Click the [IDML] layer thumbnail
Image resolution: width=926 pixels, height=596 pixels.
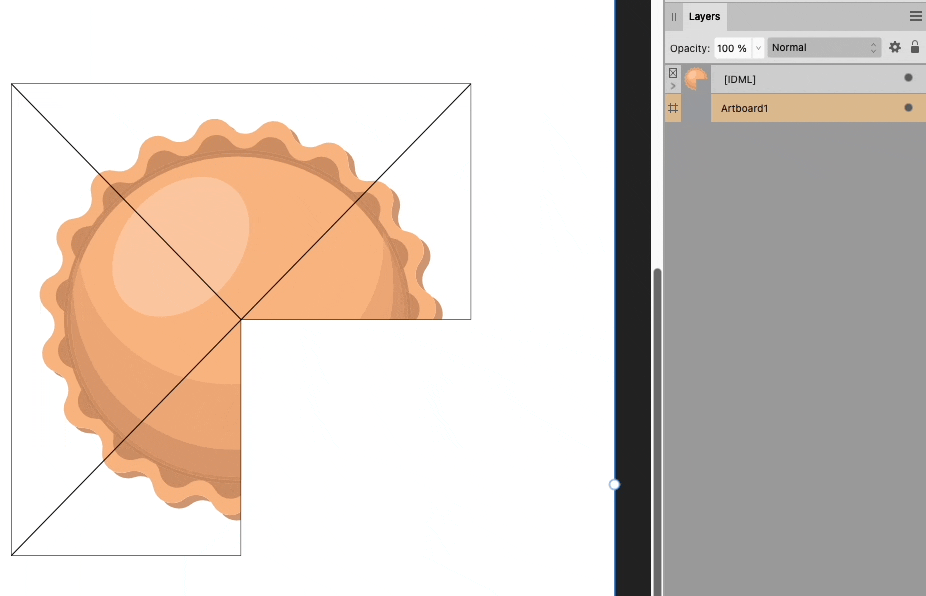coord(696,79)
